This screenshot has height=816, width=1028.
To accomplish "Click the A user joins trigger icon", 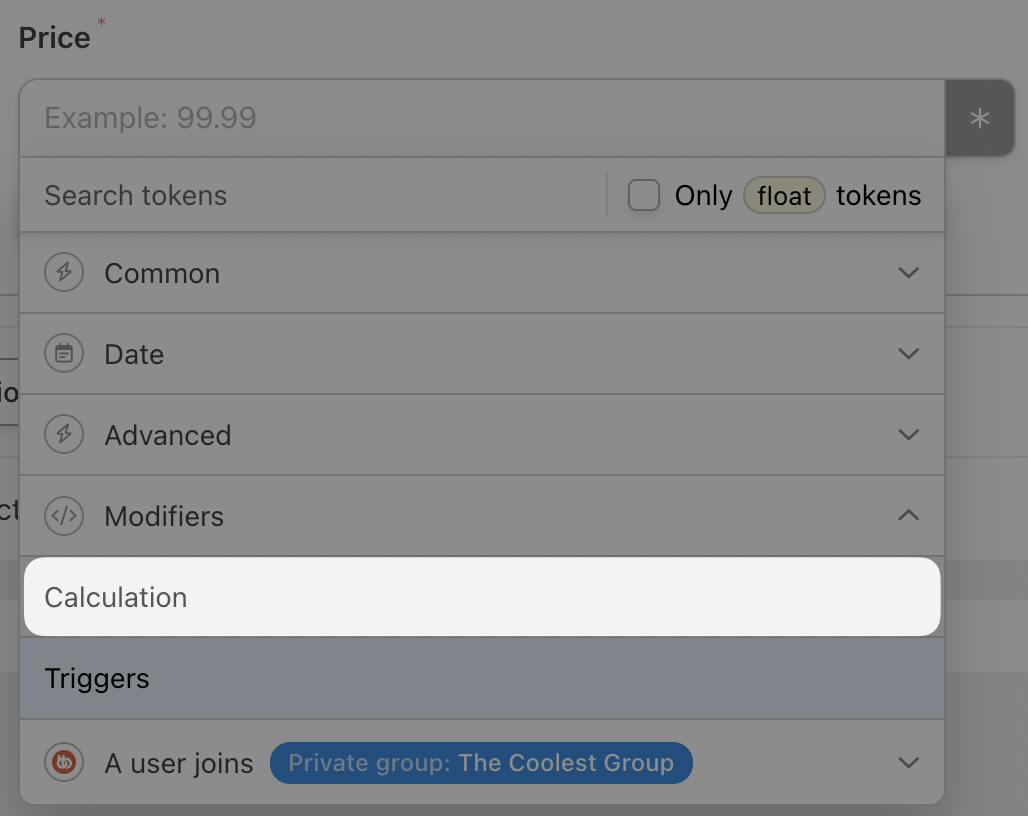I will 64,762.
